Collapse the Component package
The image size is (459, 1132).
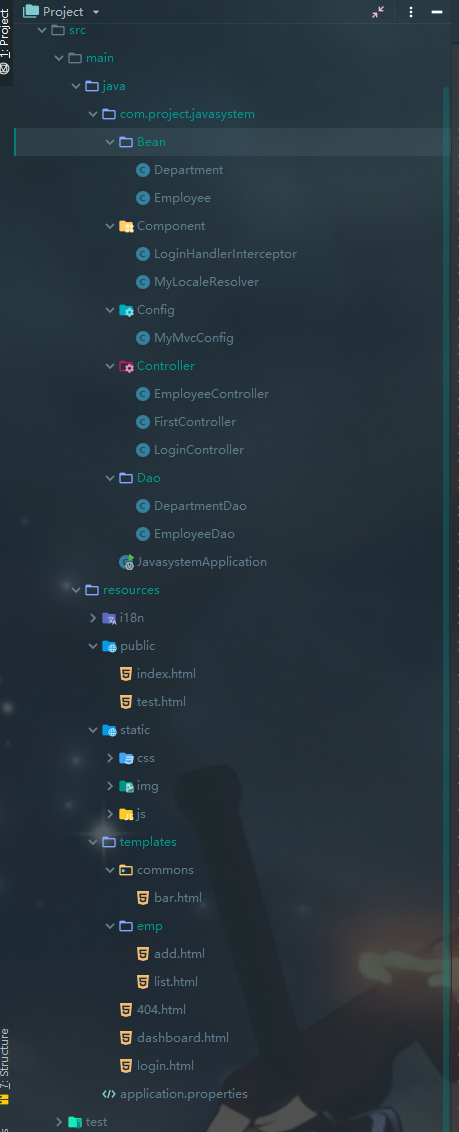click(x=110, y=226)
